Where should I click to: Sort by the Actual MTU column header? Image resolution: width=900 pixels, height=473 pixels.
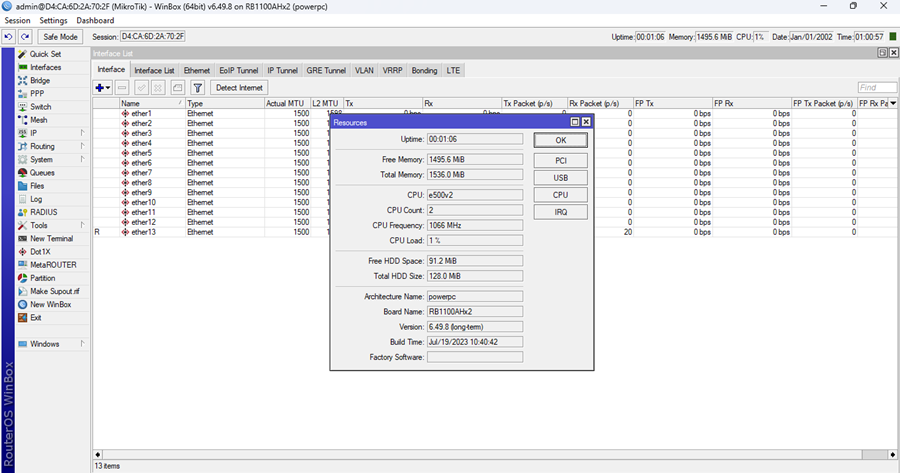click(287, 103)
